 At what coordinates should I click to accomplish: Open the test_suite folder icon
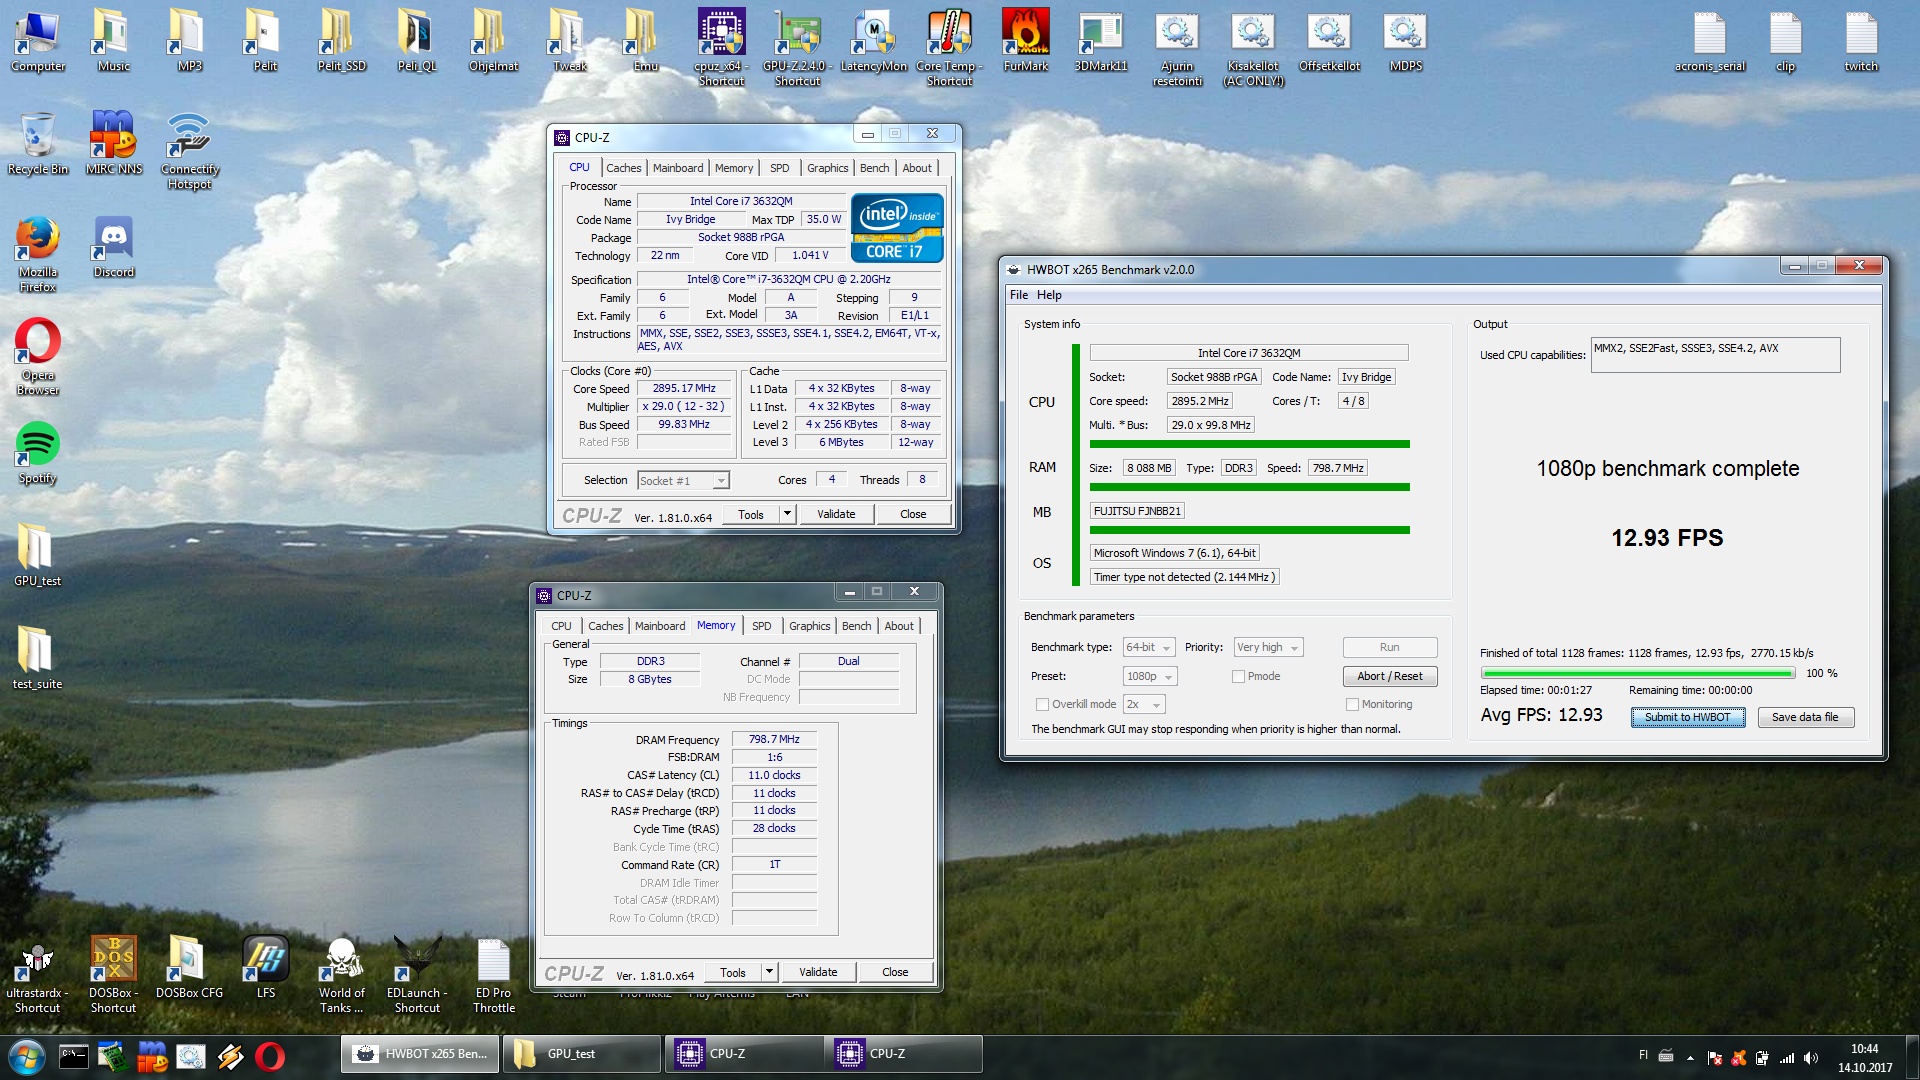click(x=38, y=657)
